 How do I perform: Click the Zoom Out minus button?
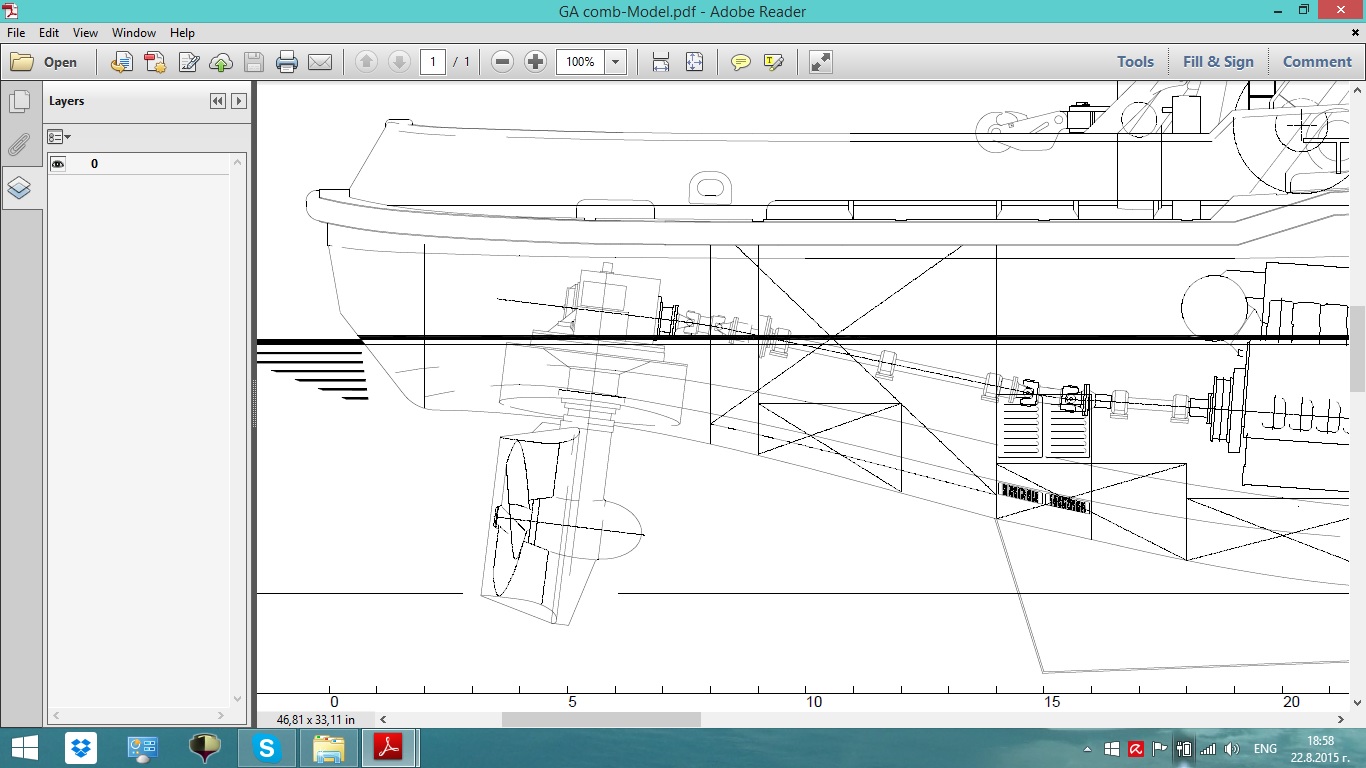[x=503, y=62]
